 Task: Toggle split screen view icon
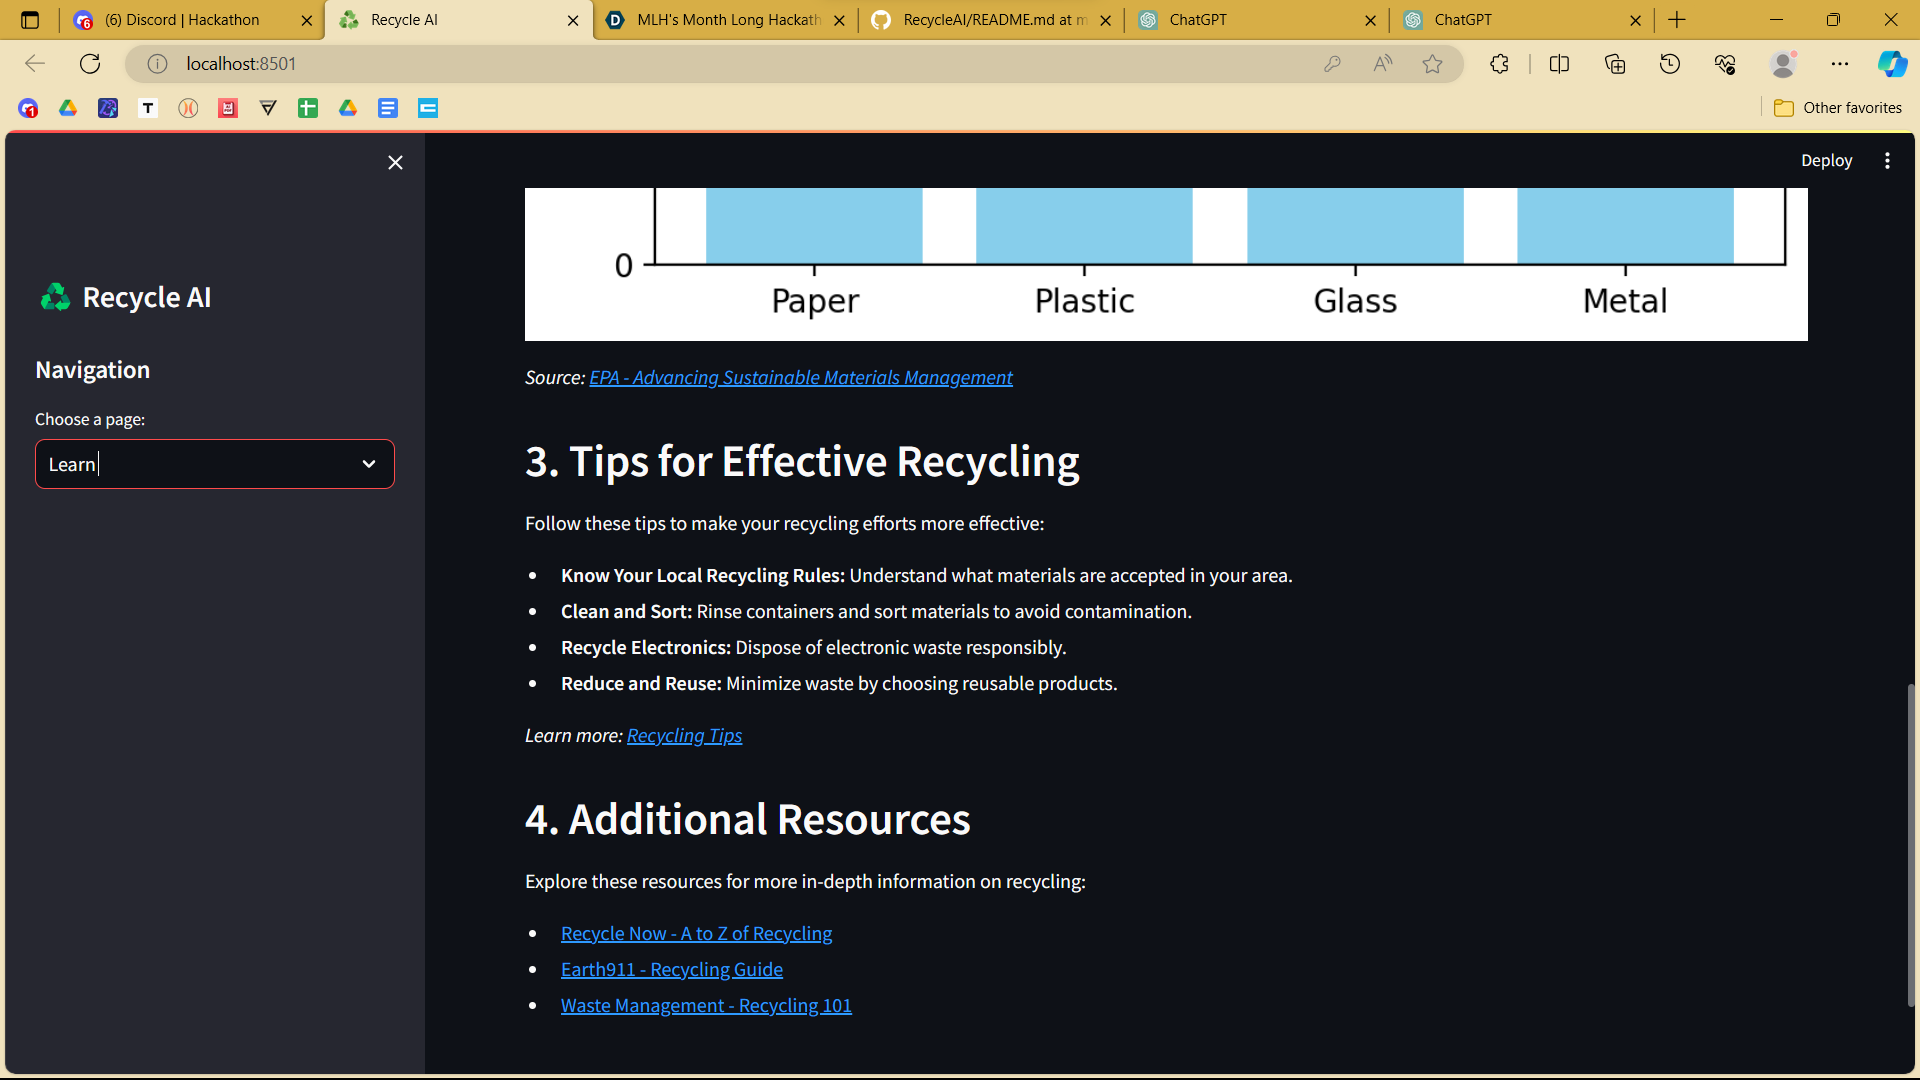click(x=1559, y=64)
